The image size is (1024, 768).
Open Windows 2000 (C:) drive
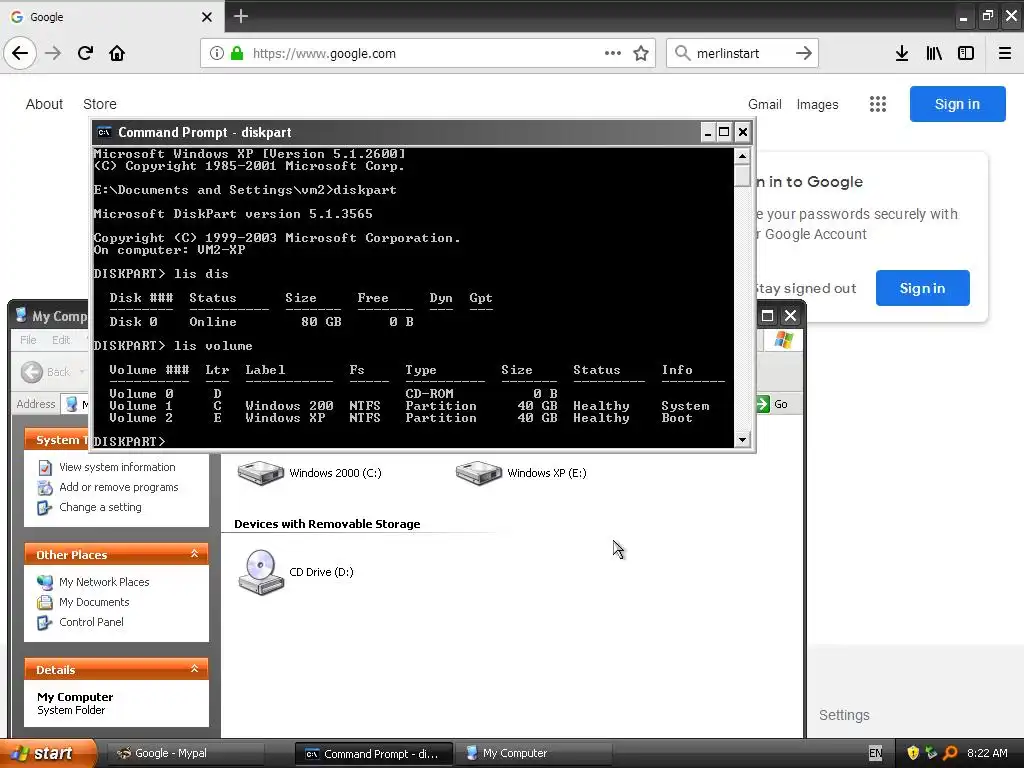(x=310, y=472)
